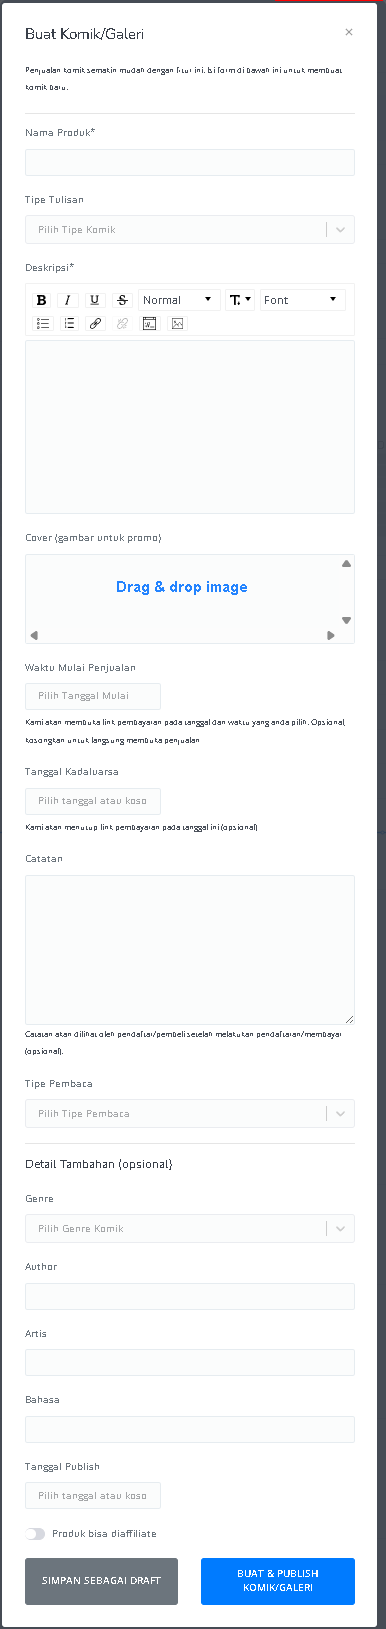Insert an ordered numbered list

pyautogui.click(x=69, y=324)
